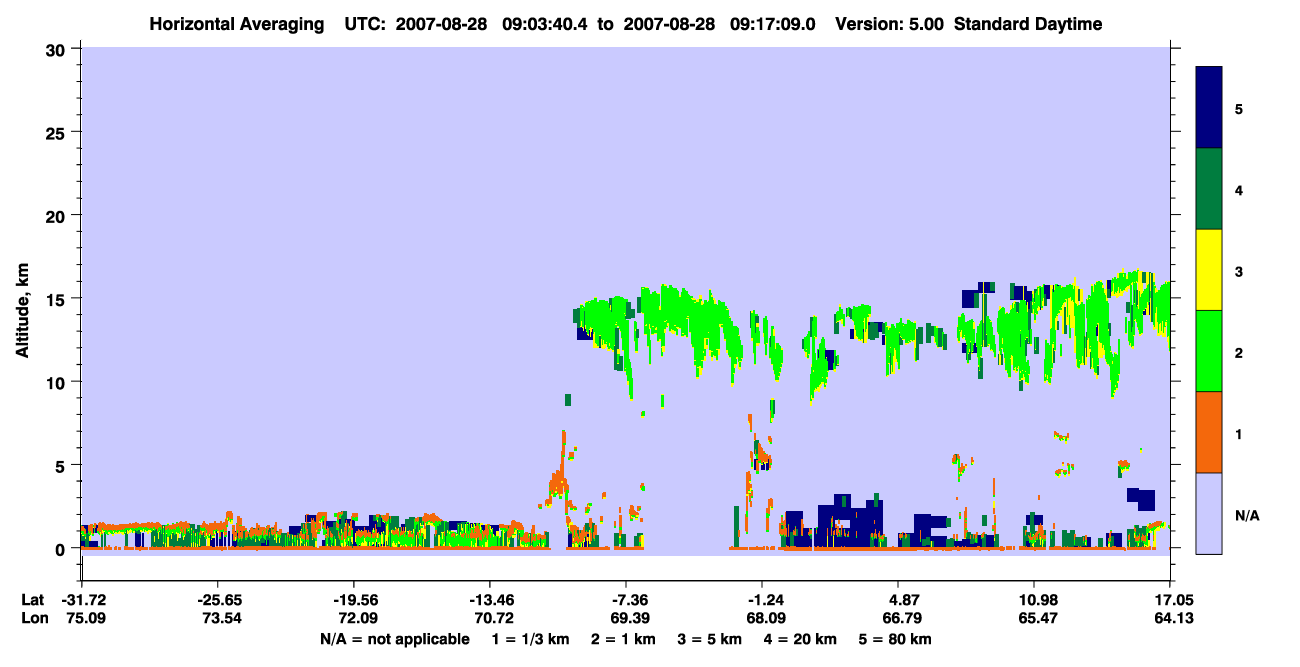Click the '5 = 80 km' legend entry

click(x=896, y=639)
